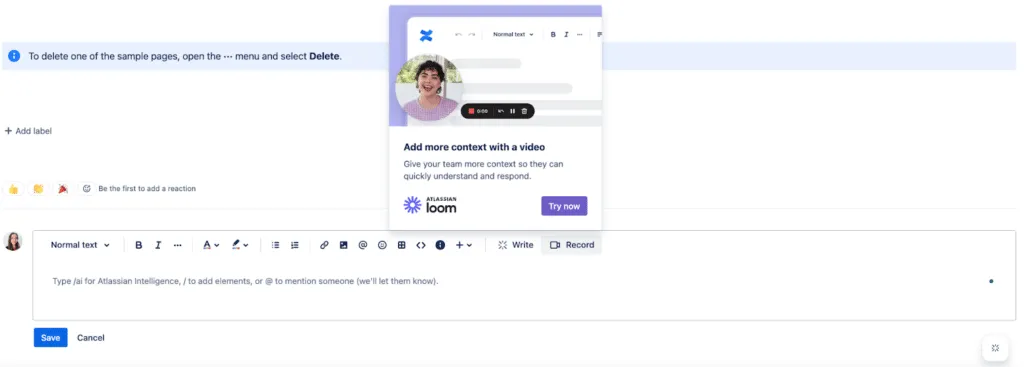The image size is (1024, 367).
Task: Open the emoji picker in toolbar
Action: [x=382, y=245]
